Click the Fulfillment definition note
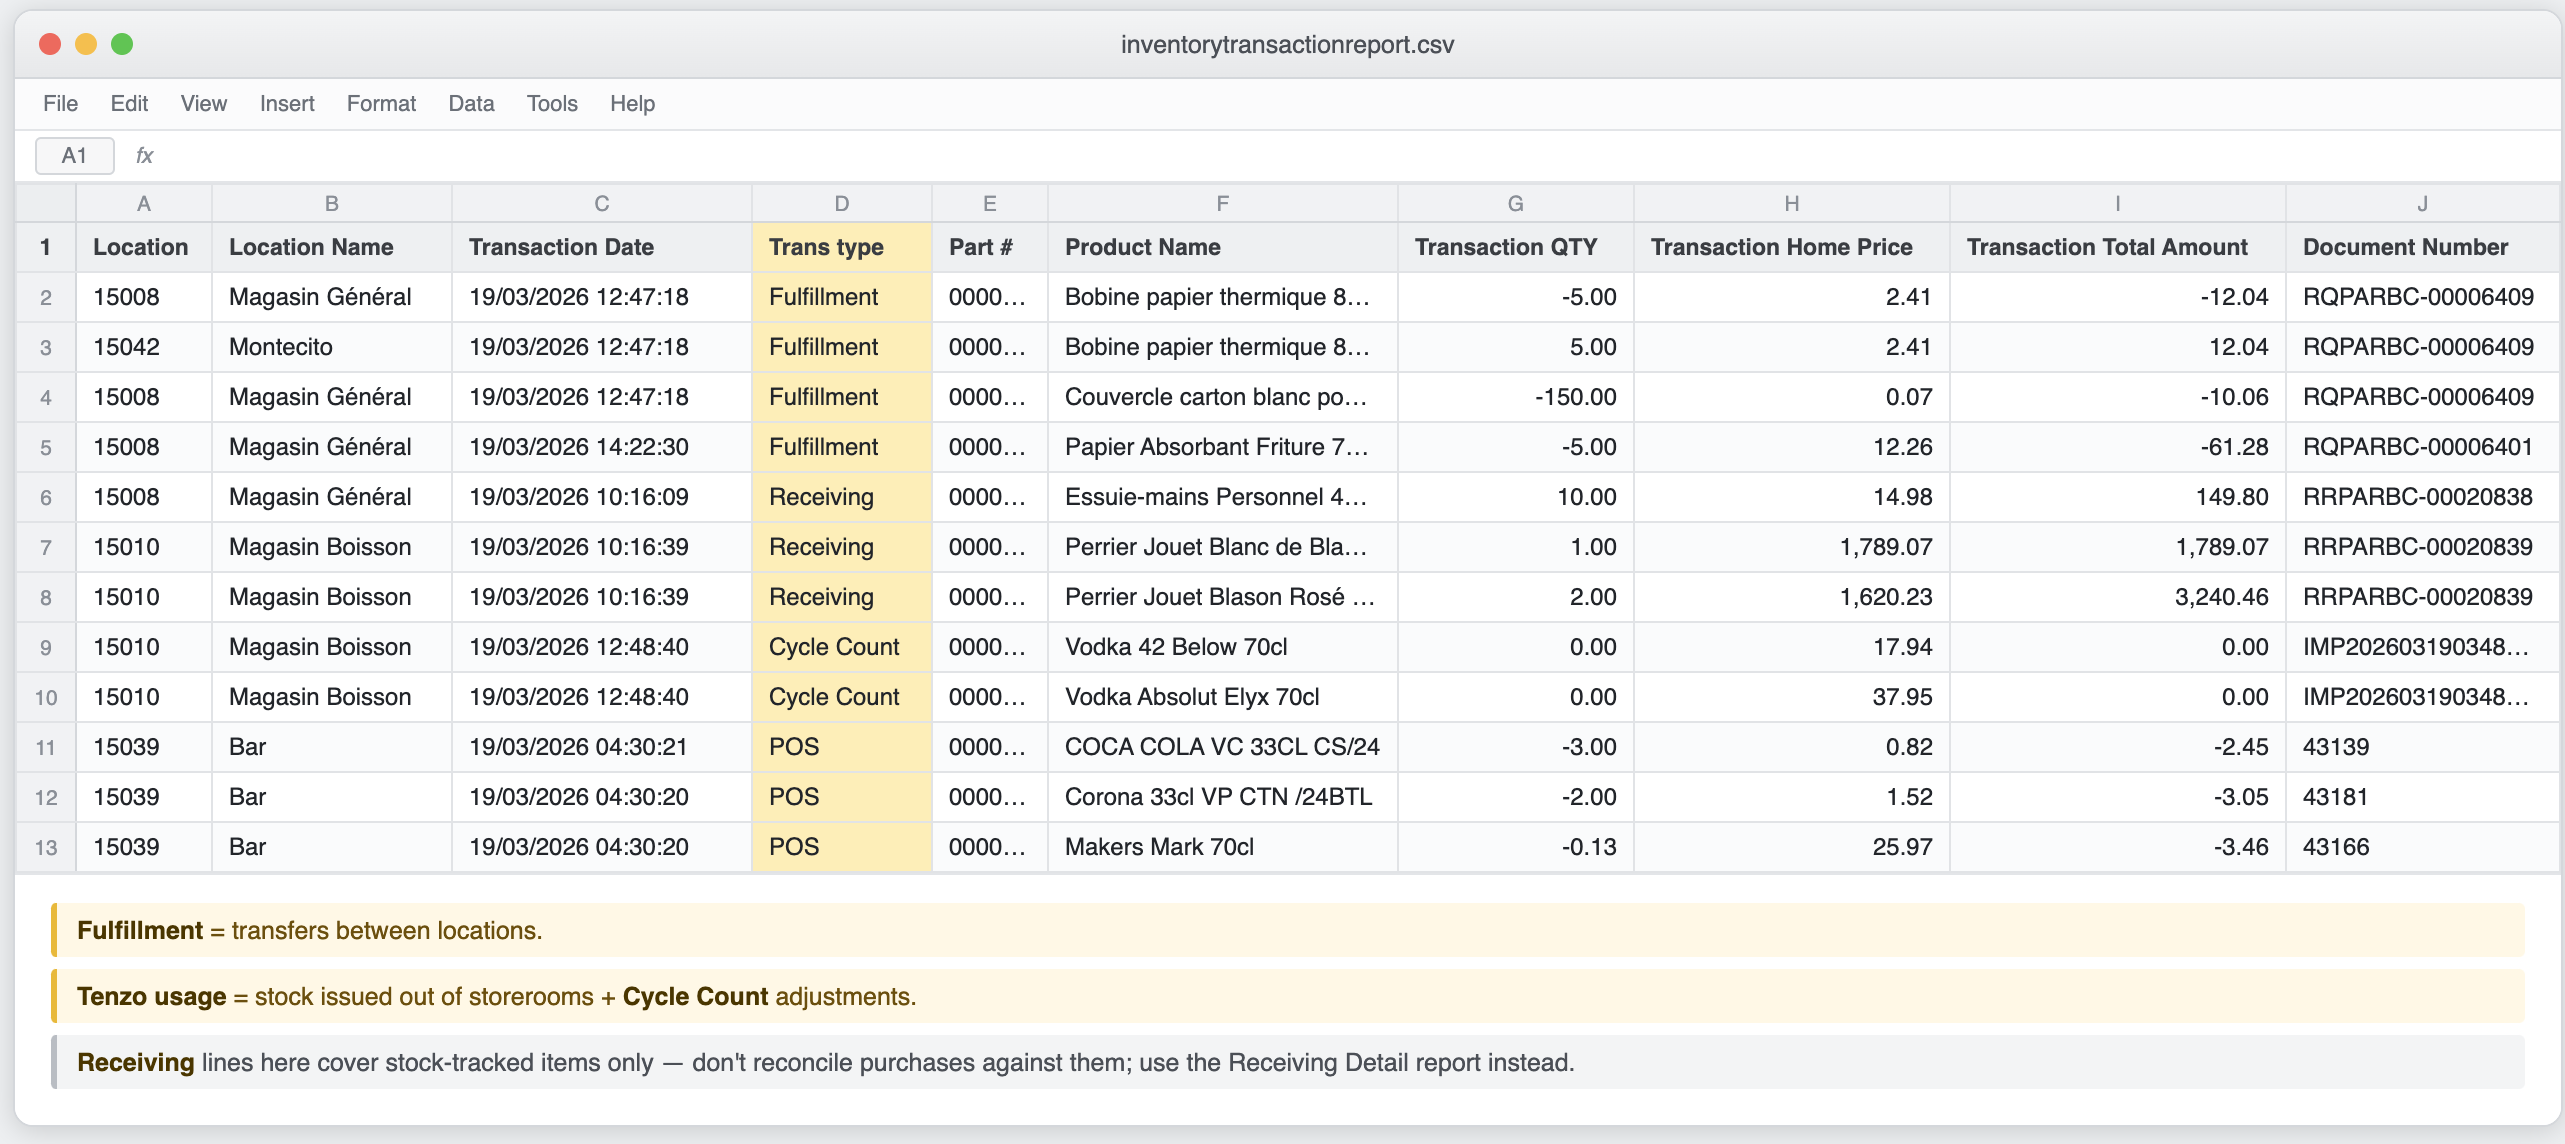2565x1144 pixels. click(x=1288, y=930)
